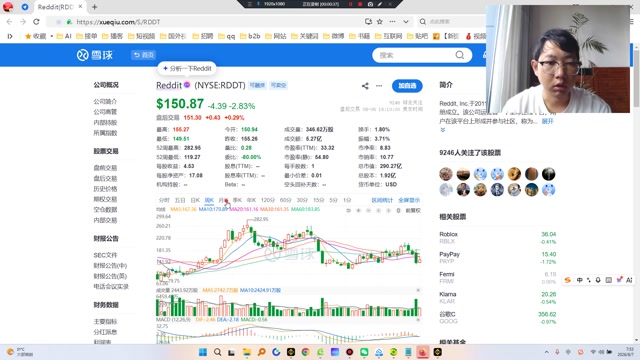Image resolution: width=640 pixels, height=360 pixels.
Task: Open the qq bookmarks folder
Action: pyautogui.click(x=227, y=36)
